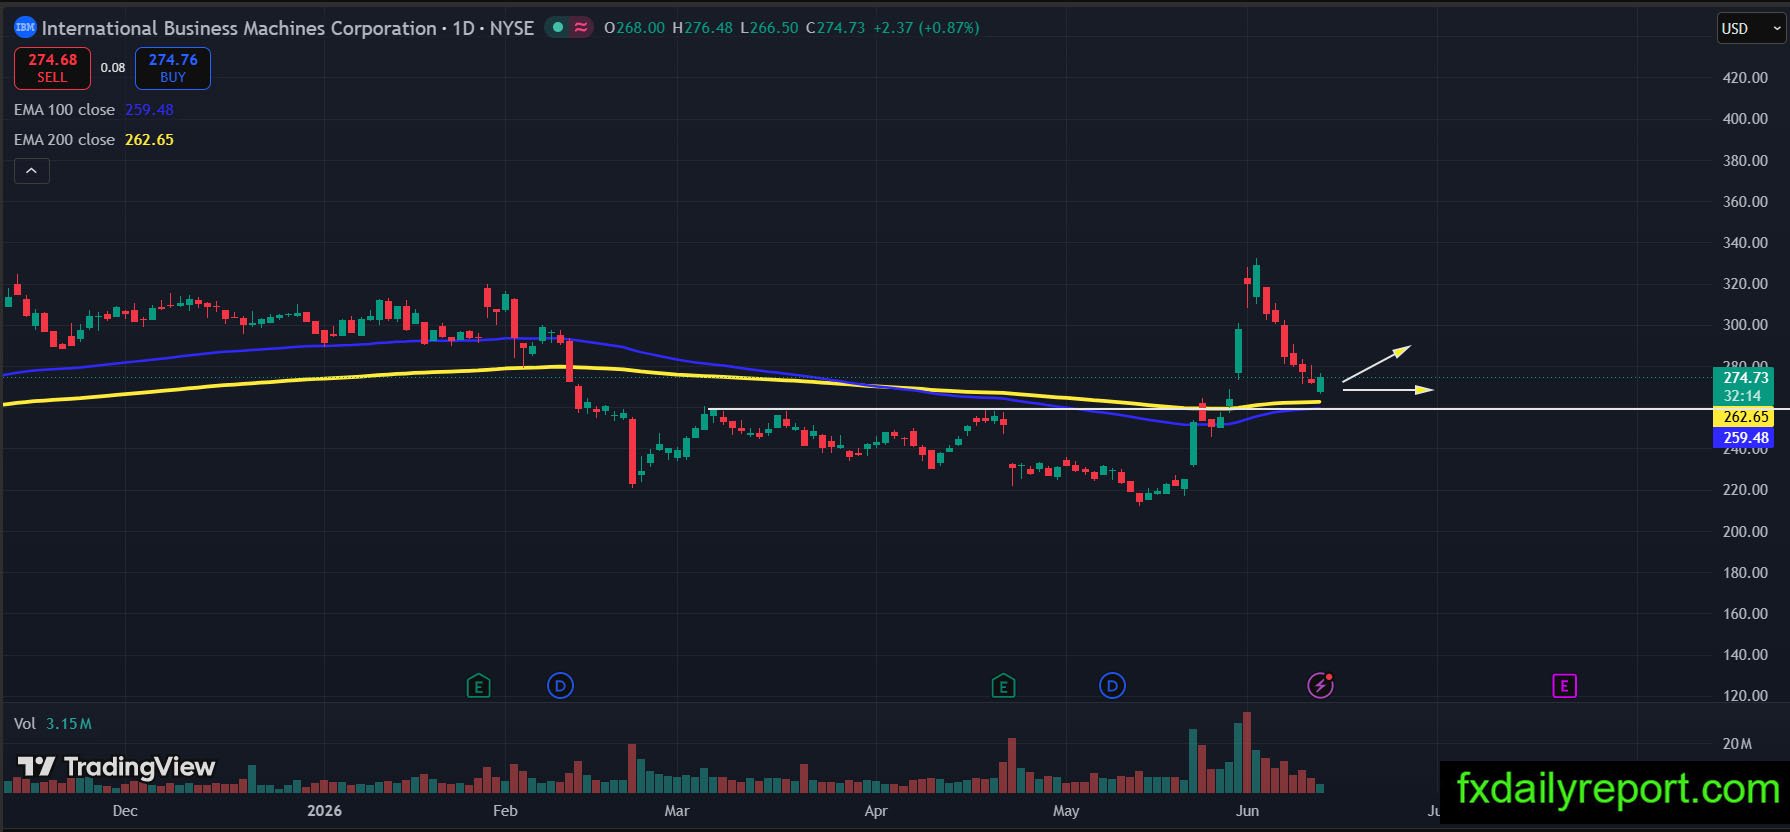1790x832 pixels.
Task: Click the 0.08 spread value
Action: coord(113,68)
